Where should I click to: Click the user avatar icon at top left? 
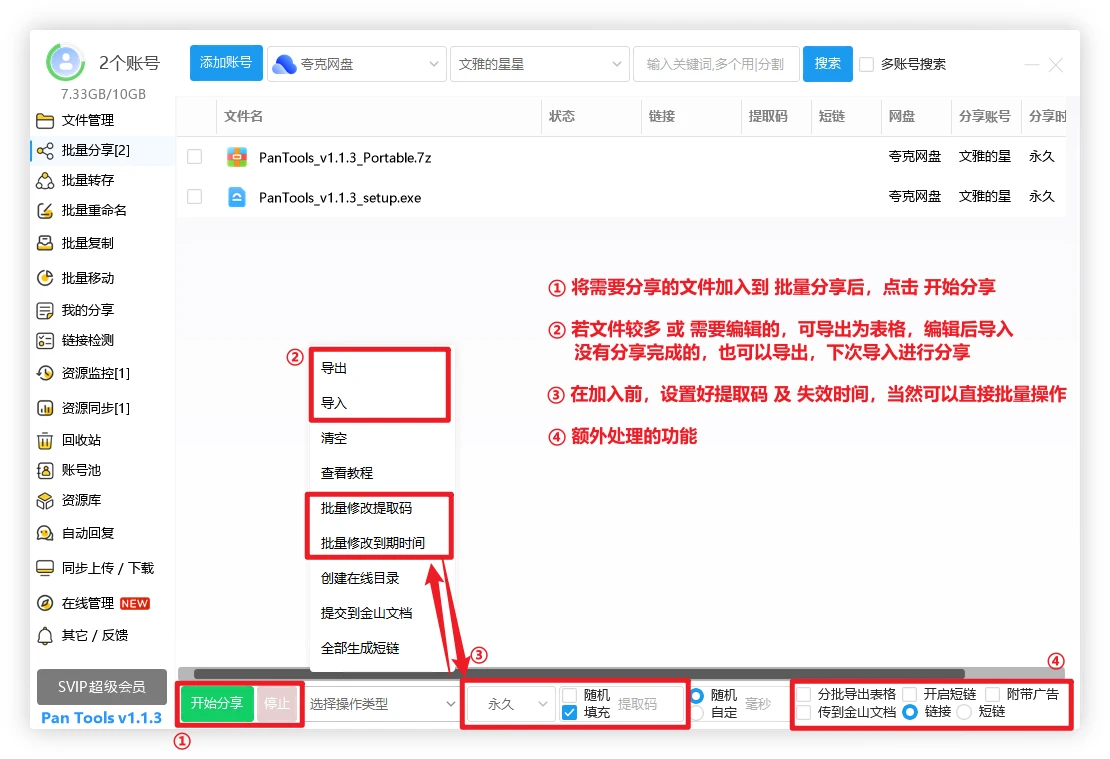click(x=67, y=63)
